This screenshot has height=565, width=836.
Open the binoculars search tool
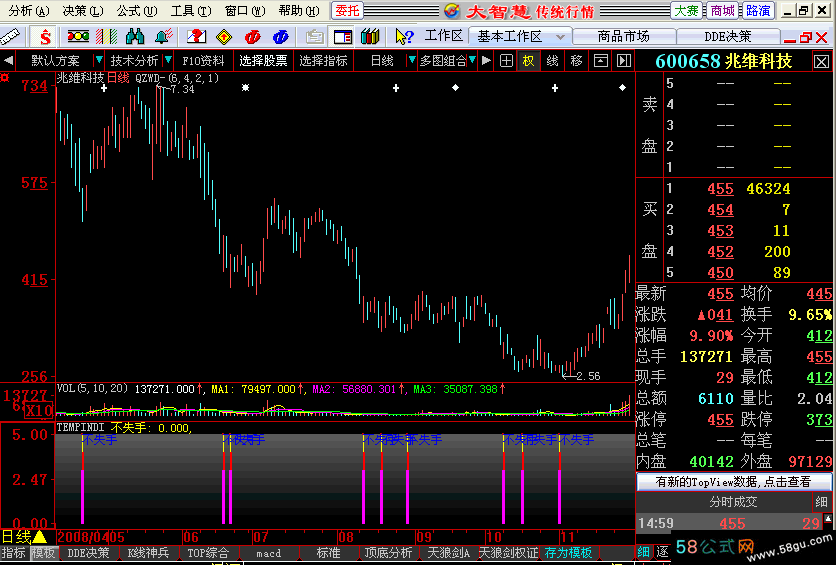(135, 36)
